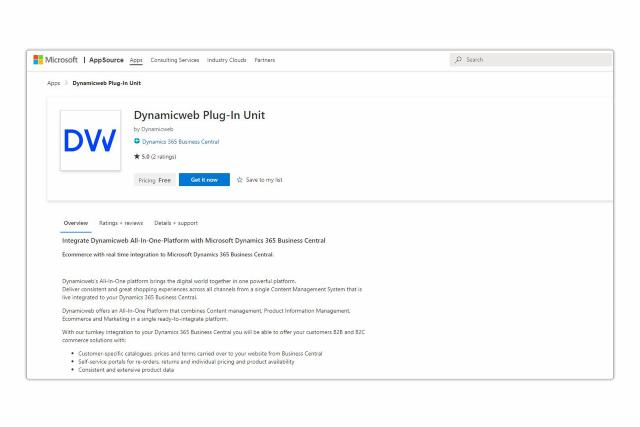Screen dimensions: 640x427
Task: Open the Apps menu in the top navigation
Action: (136, 60)
